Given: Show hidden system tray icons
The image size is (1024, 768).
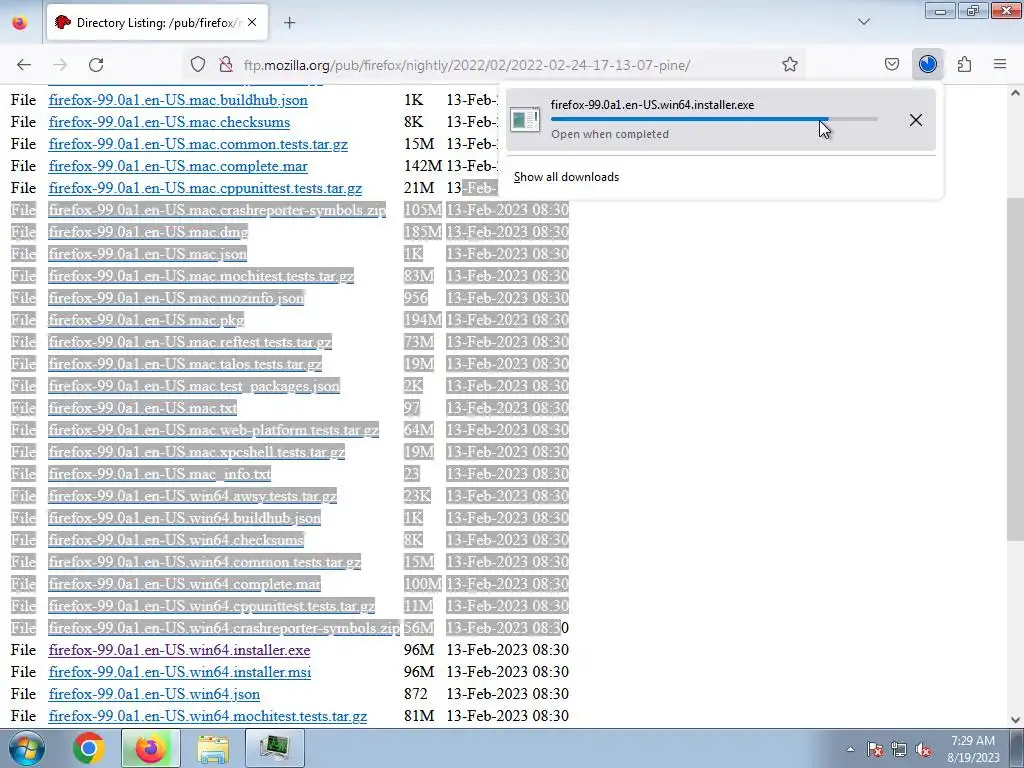Looking at the screenshot, I should [x=850, y=749].
